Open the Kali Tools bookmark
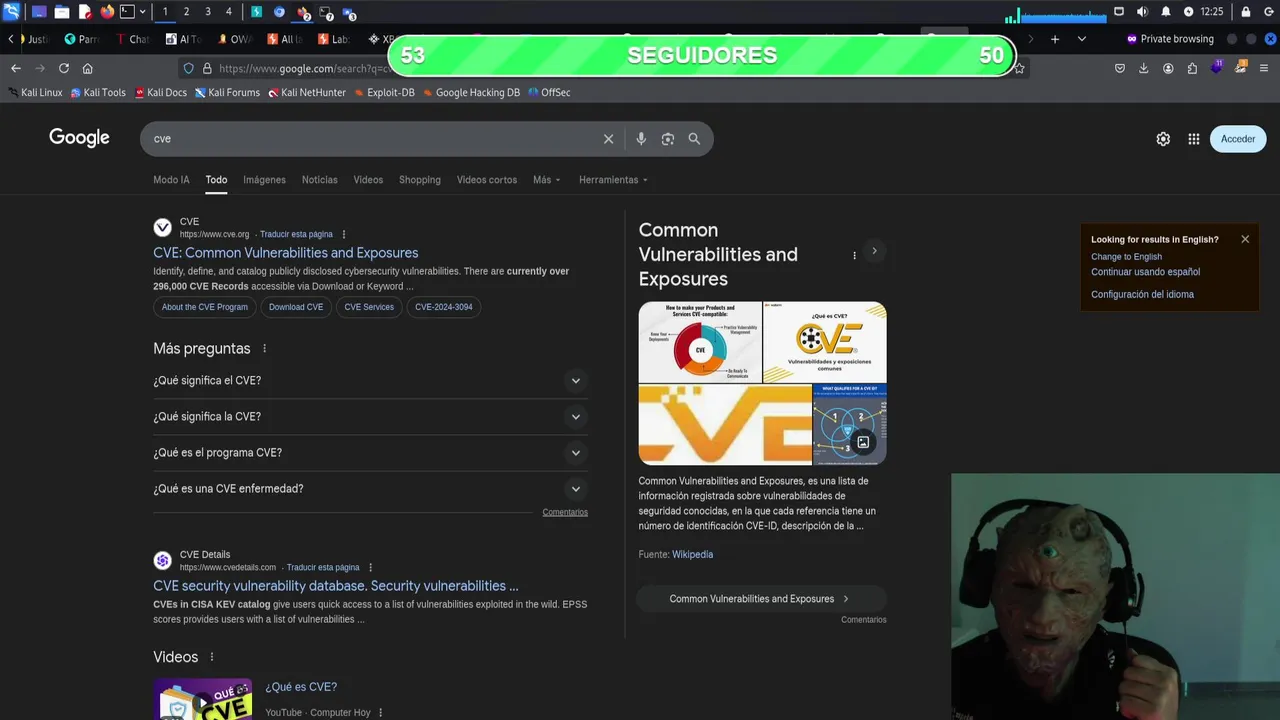1280x720 pixels. [x=98, y=92]
